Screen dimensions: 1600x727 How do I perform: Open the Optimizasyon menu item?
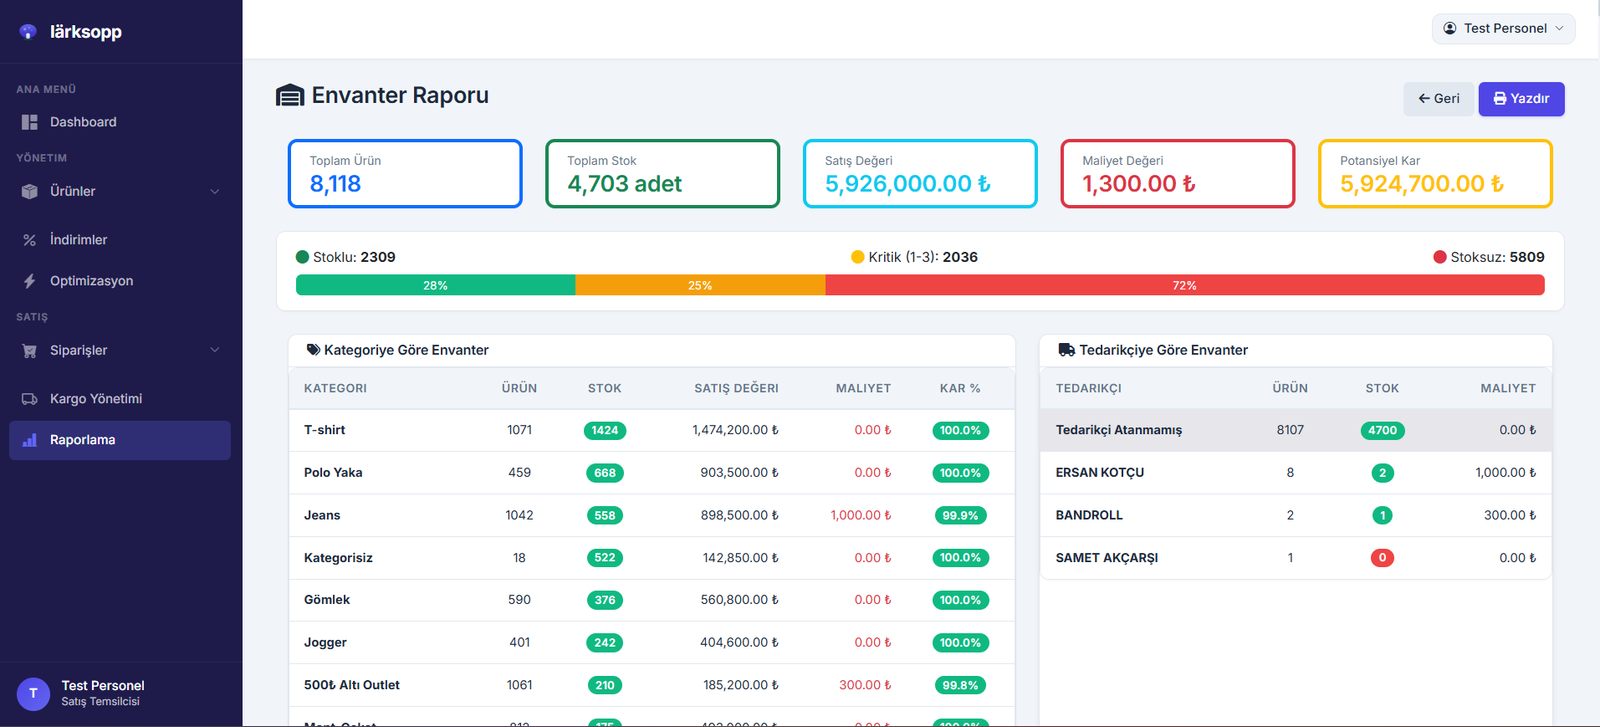tap(91, 281)
